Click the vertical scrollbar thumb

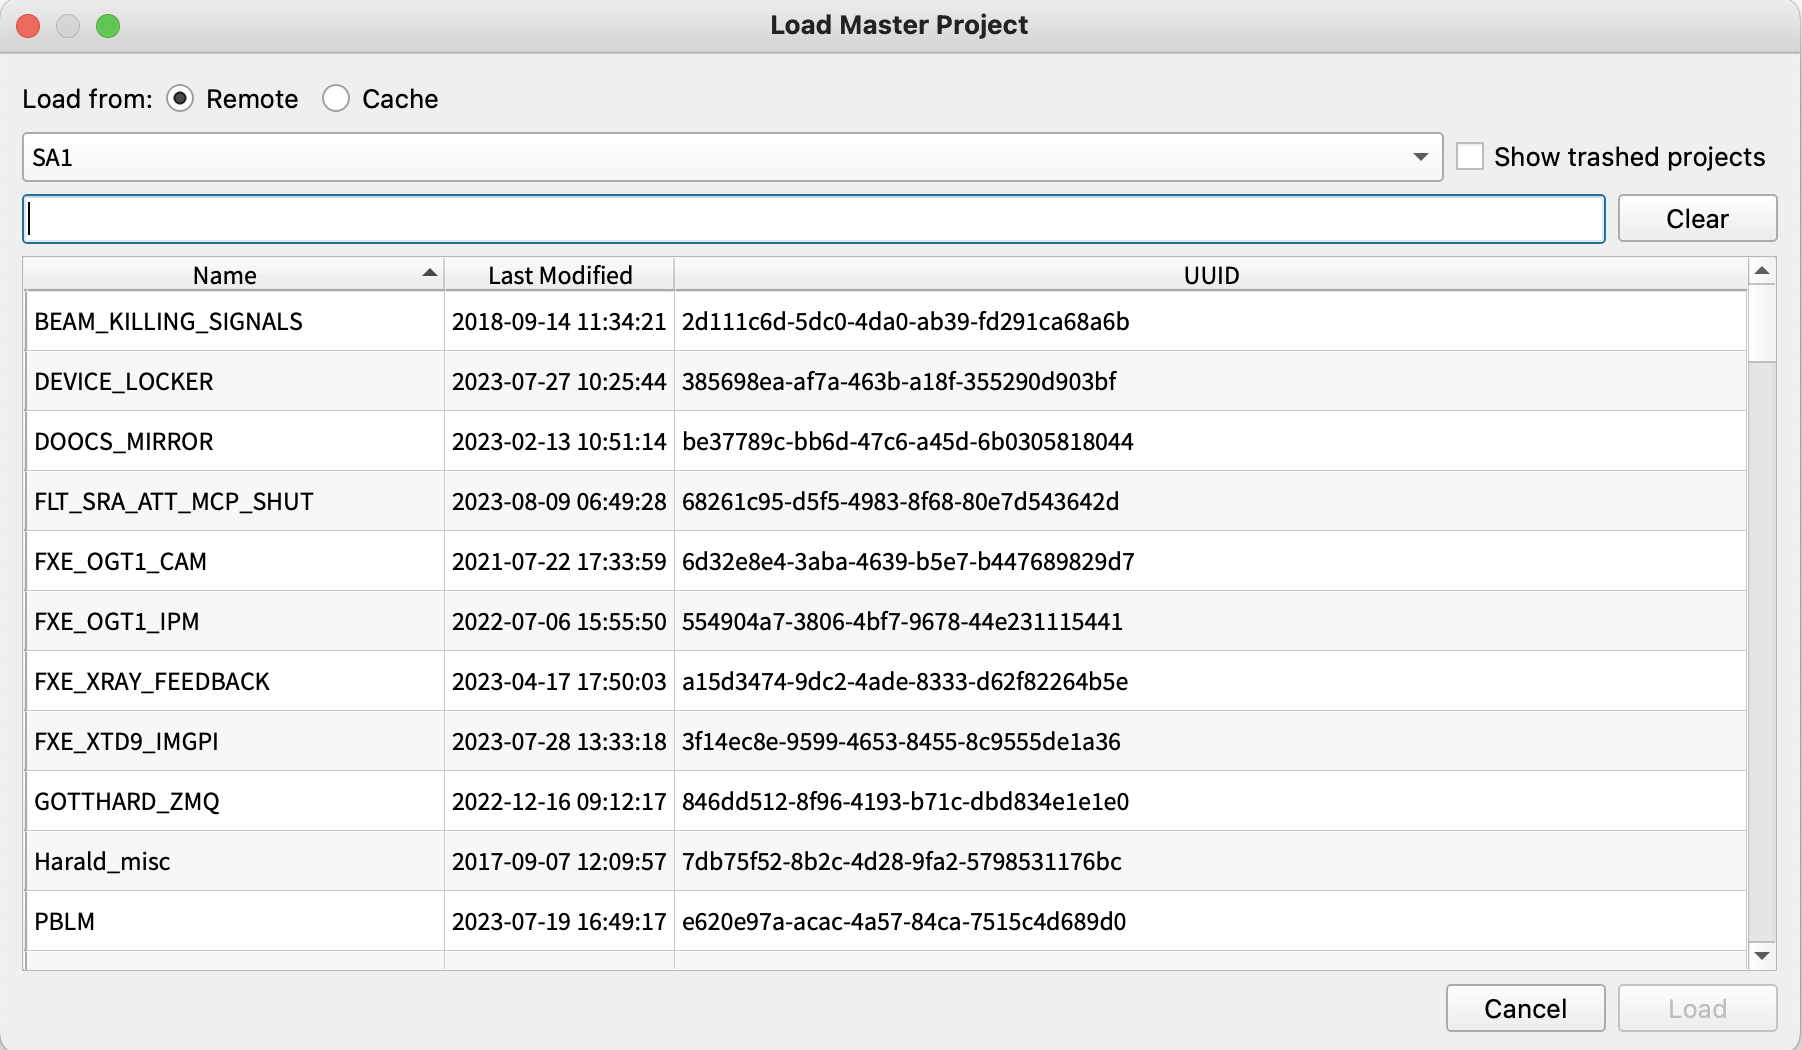click(x=1762, y=323)
